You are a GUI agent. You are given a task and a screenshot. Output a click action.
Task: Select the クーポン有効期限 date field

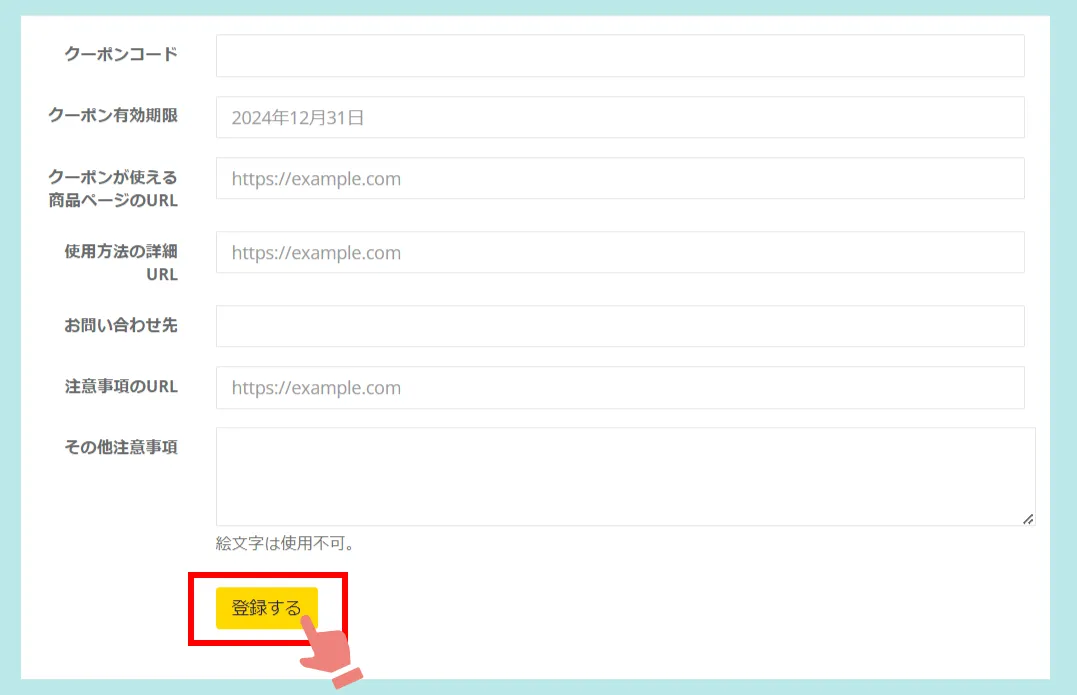point(620,117)
